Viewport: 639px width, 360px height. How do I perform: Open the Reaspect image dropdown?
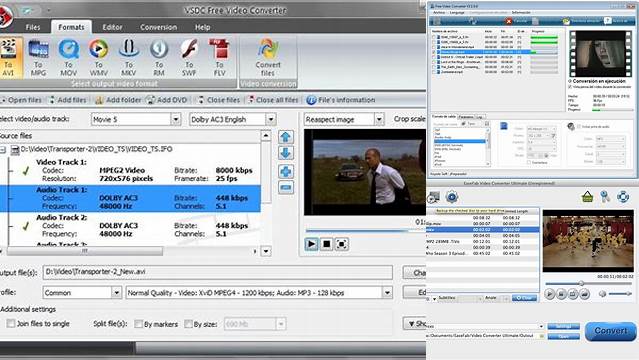(379, 119)
